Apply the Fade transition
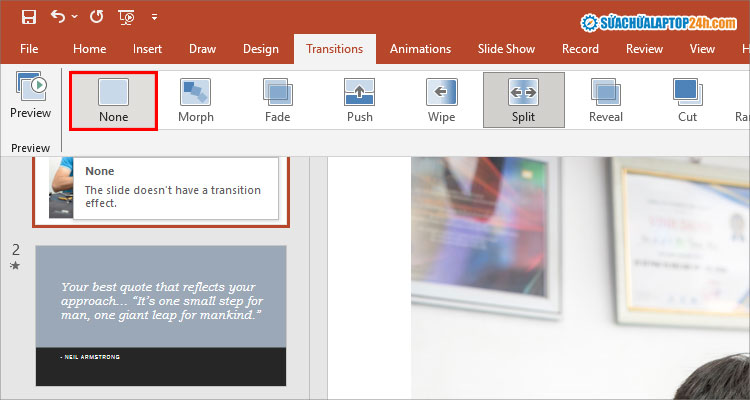This screenshot has height=400, width=750. (277, 100)
